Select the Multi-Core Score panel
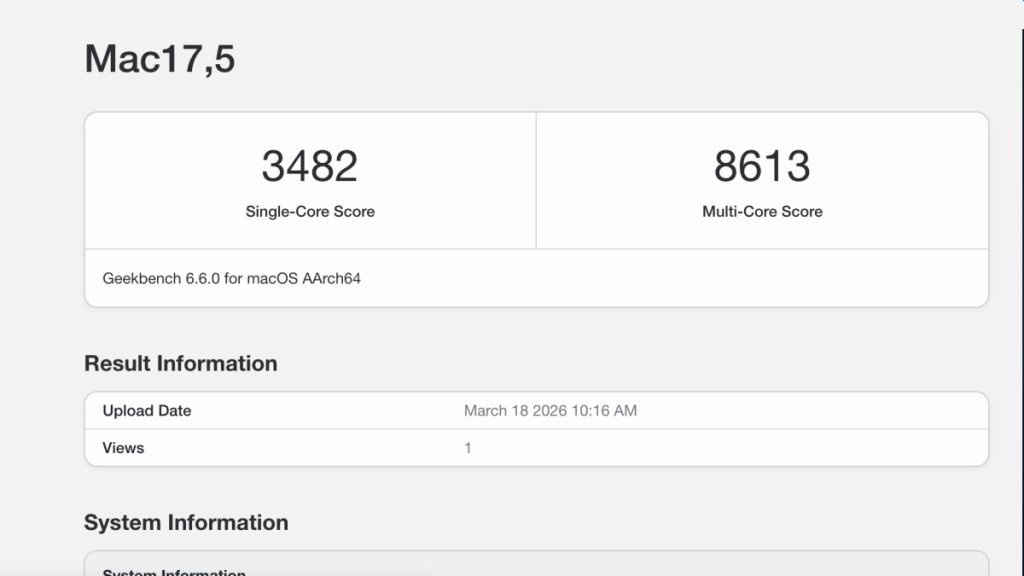Image resolution: width=1024 pixels, height=576 pixels. click(x=762, y=178)
